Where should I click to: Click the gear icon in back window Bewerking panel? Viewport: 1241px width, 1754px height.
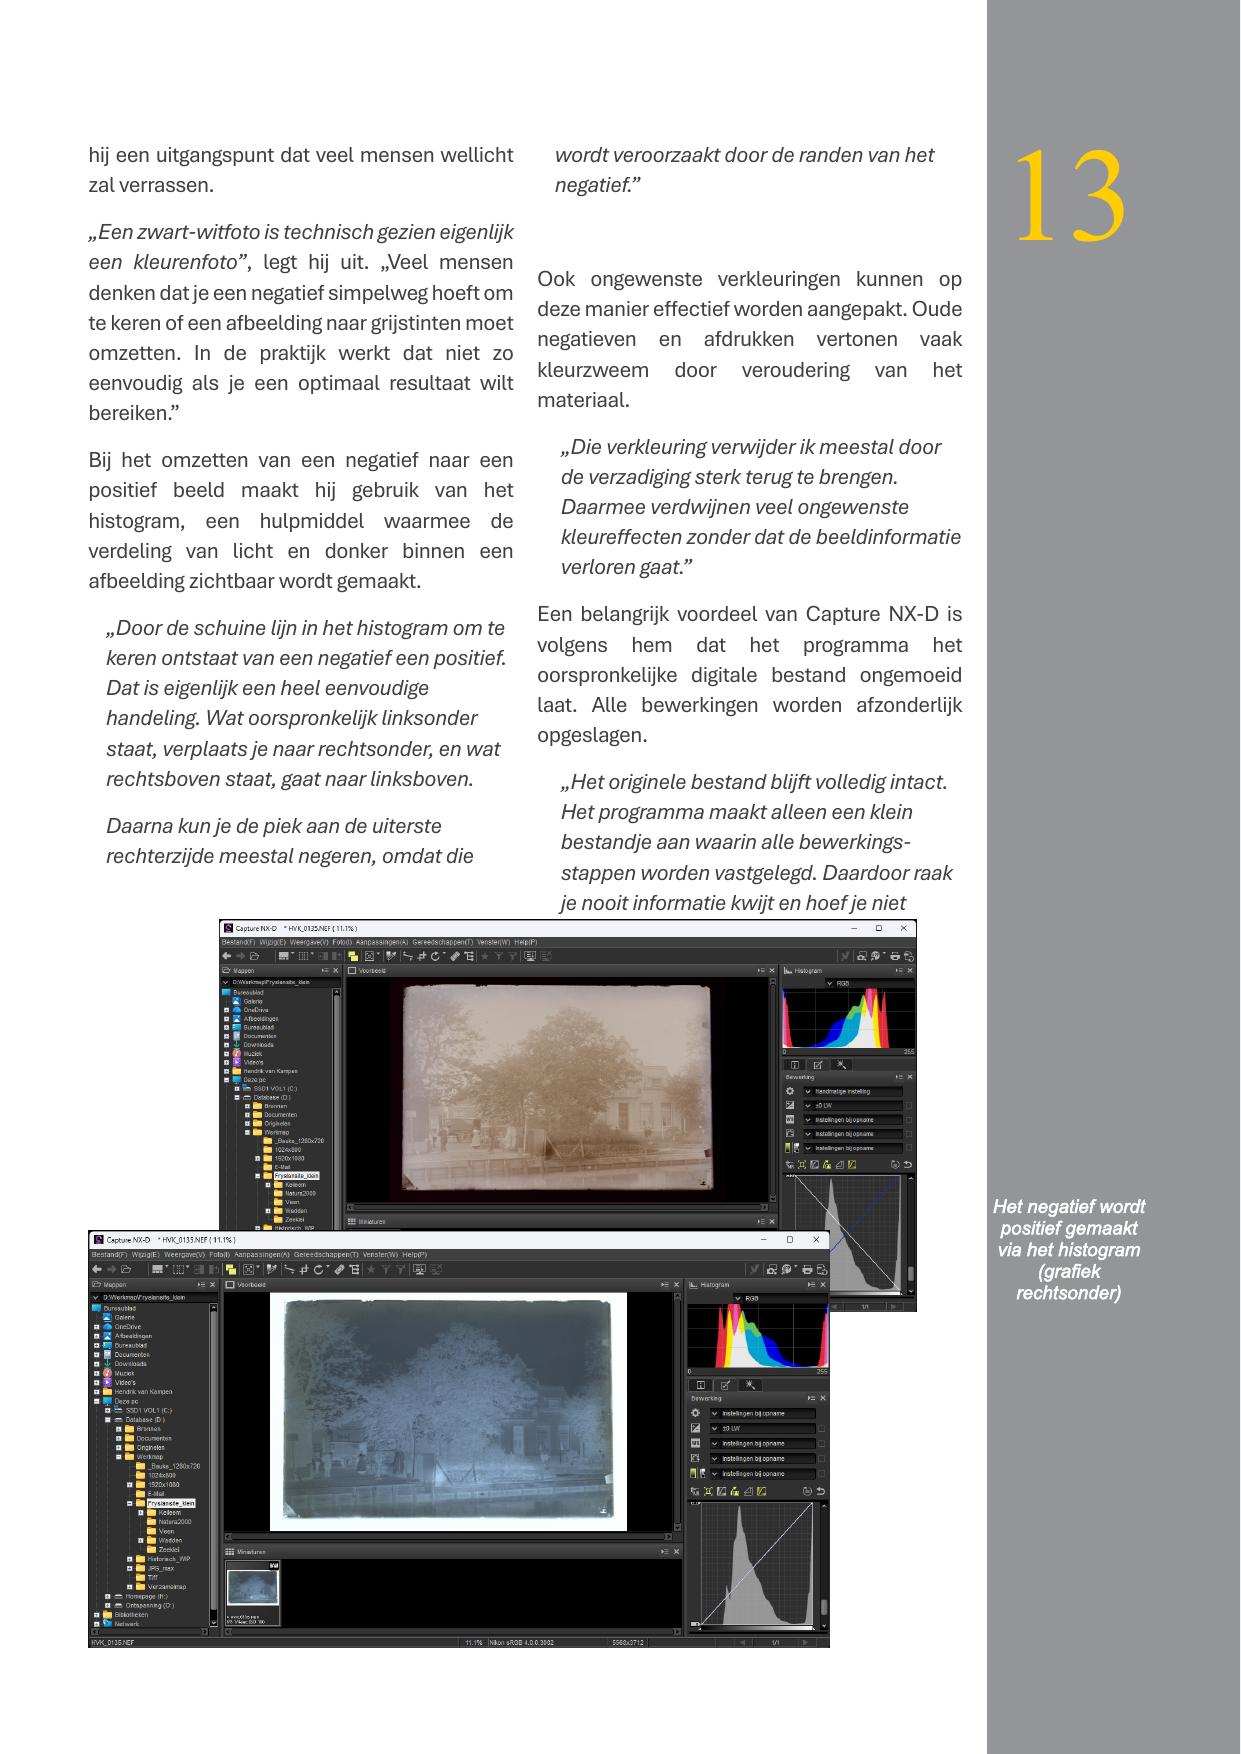tap(790, 1091)
